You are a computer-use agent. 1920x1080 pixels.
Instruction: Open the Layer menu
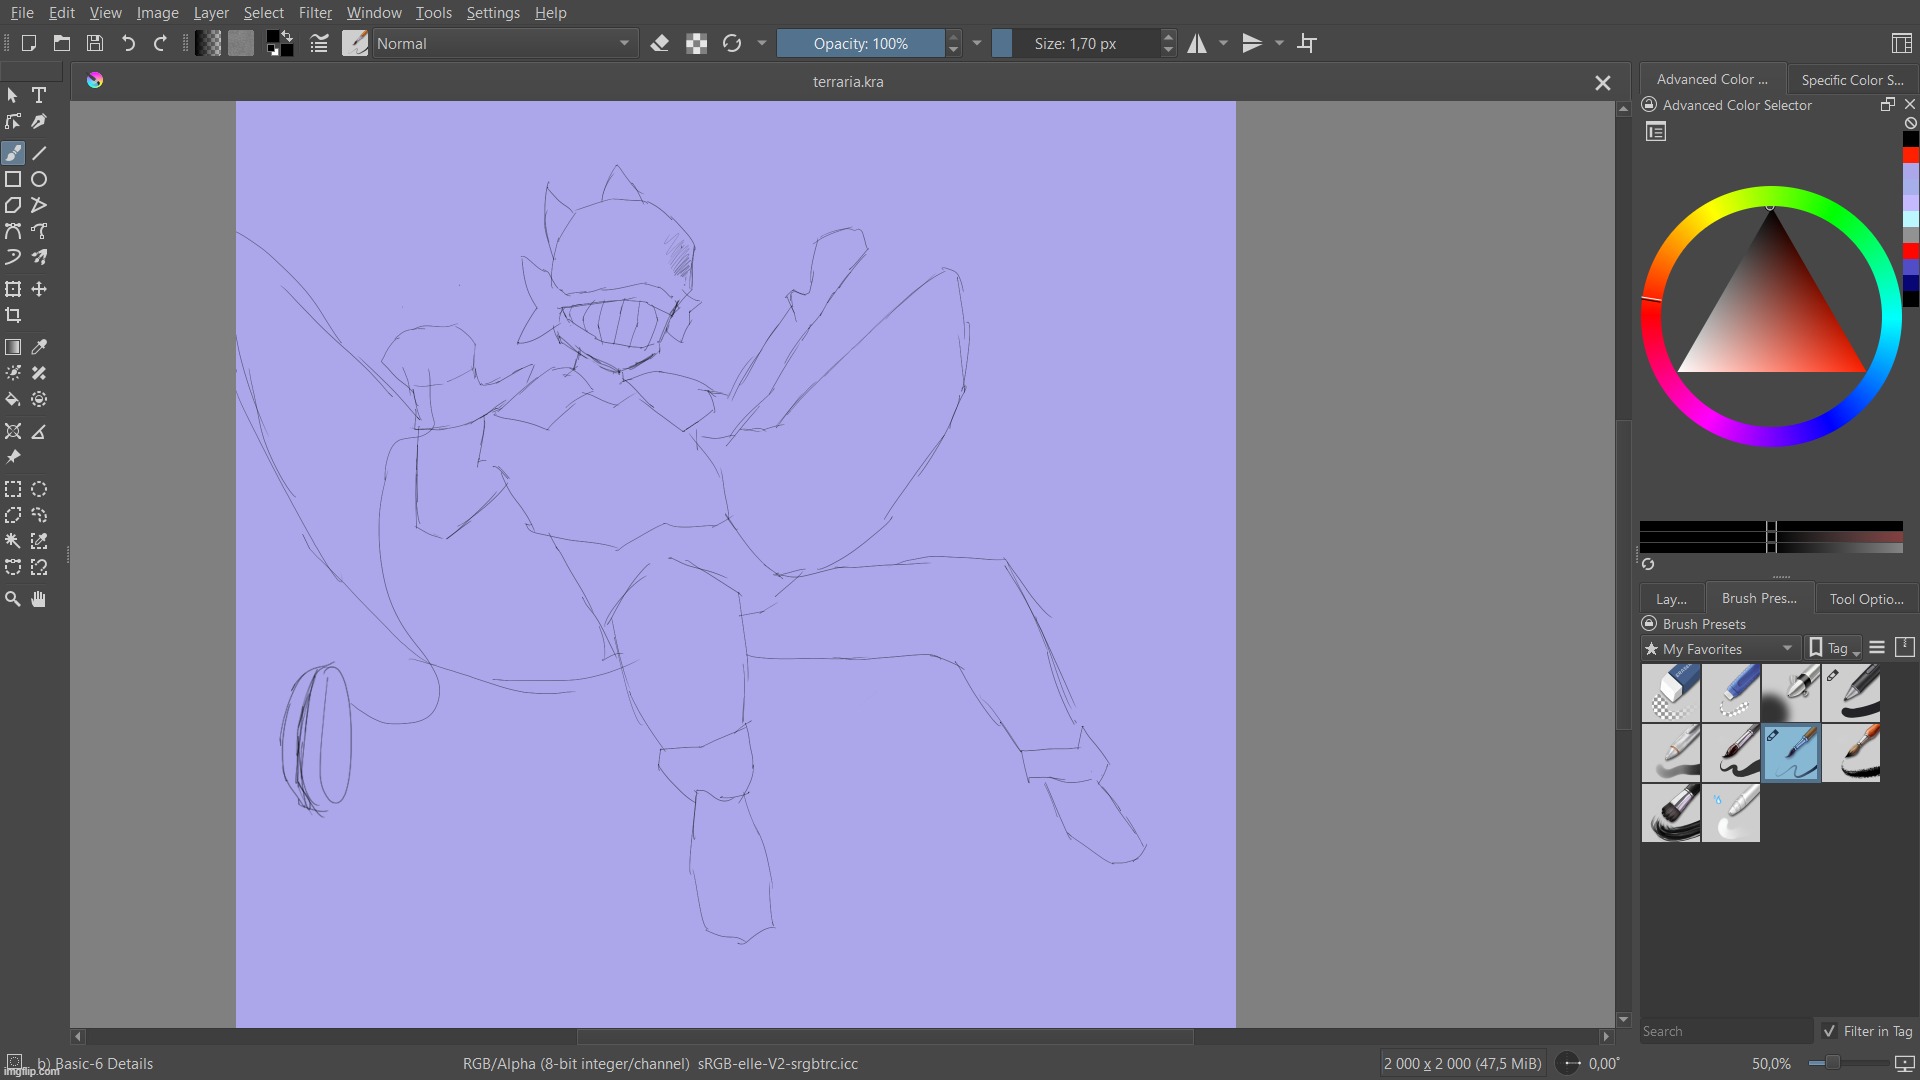tap(211, 13)
